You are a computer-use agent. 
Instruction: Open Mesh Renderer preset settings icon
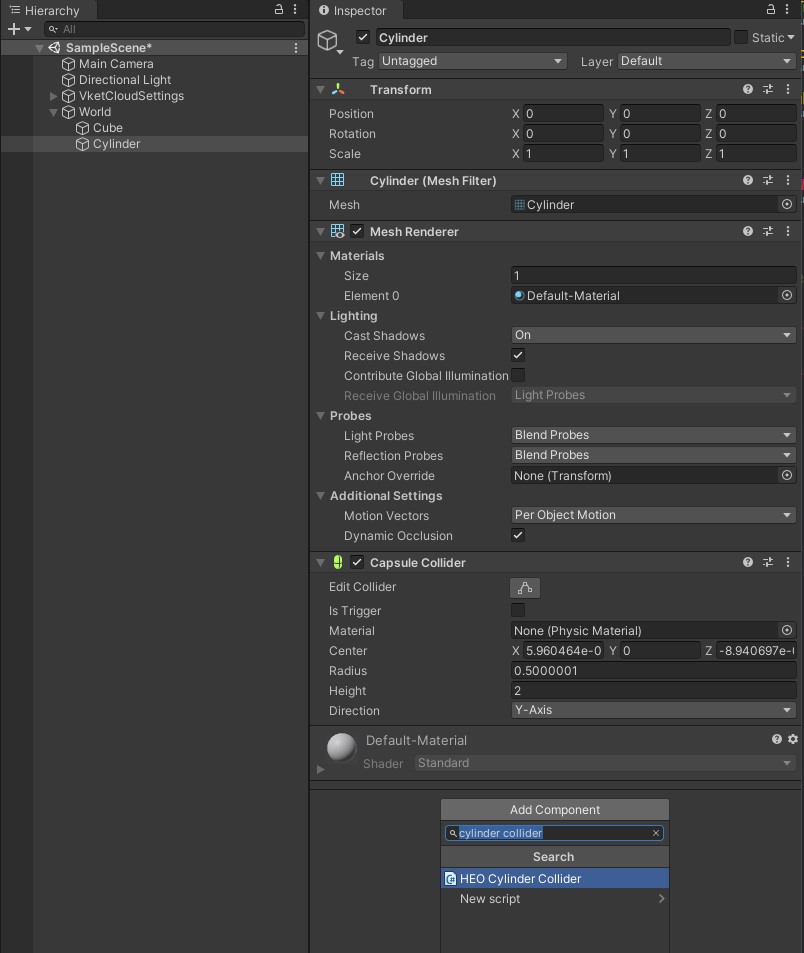pos(768,232)
